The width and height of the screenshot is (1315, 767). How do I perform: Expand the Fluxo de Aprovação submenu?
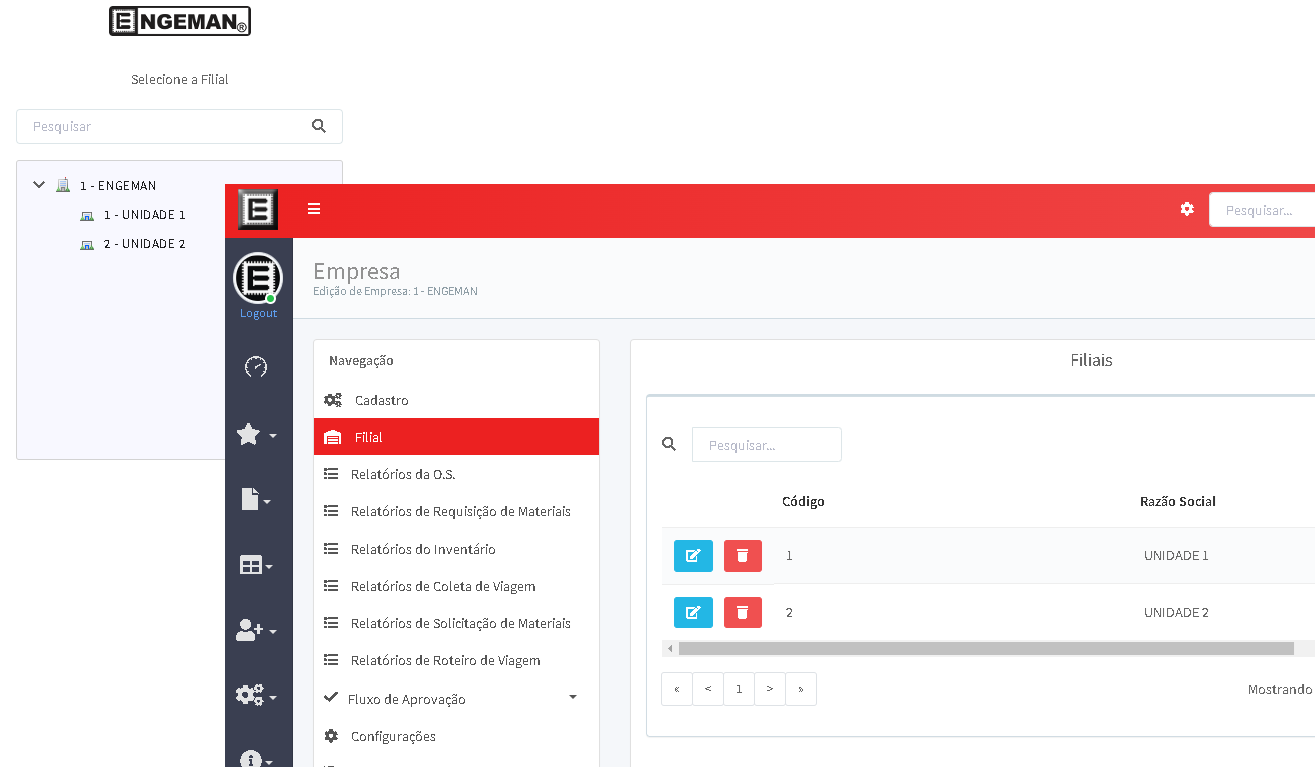pyautogui.click(x=572, y=697)
